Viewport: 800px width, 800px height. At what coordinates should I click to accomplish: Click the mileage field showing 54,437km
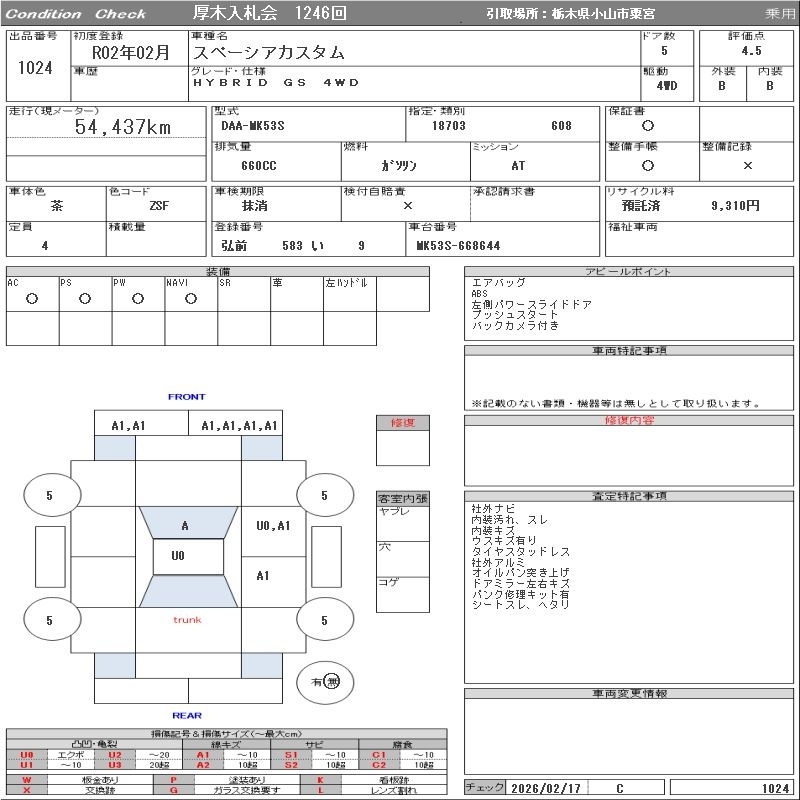123,127
